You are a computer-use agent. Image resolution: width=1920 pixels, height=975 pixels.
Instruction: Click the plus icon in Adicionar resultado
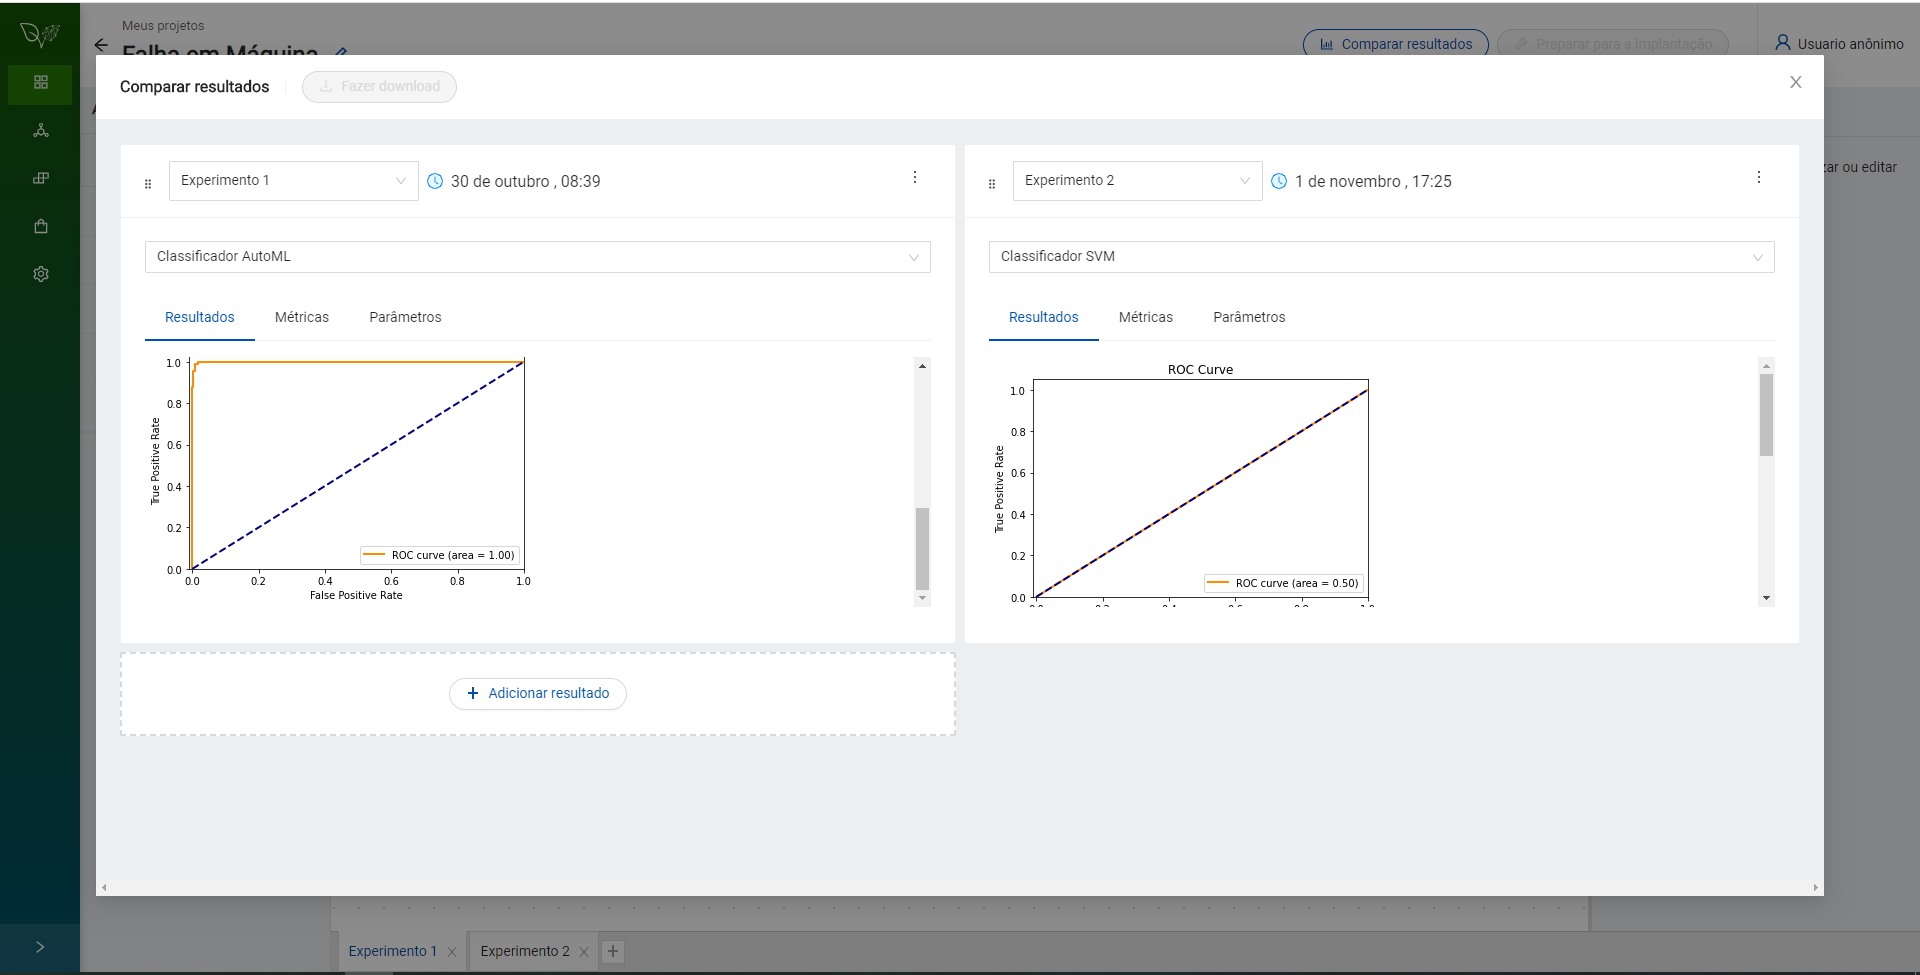pos(473,693)
